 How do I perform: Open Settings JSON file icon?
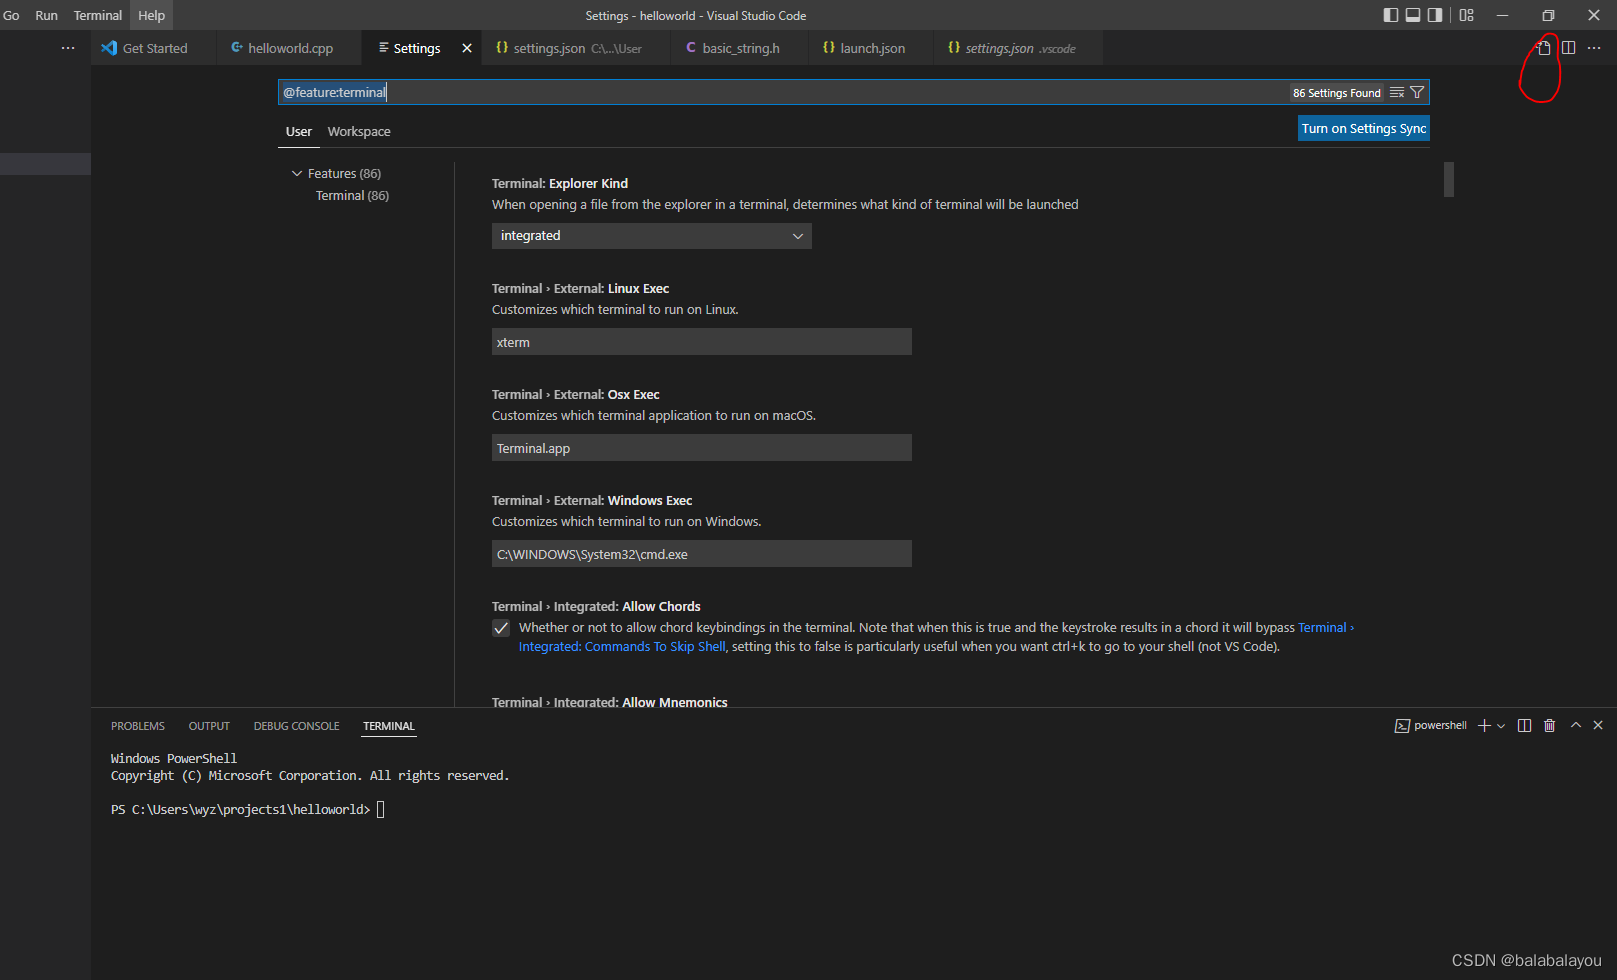pos(1544,48)
